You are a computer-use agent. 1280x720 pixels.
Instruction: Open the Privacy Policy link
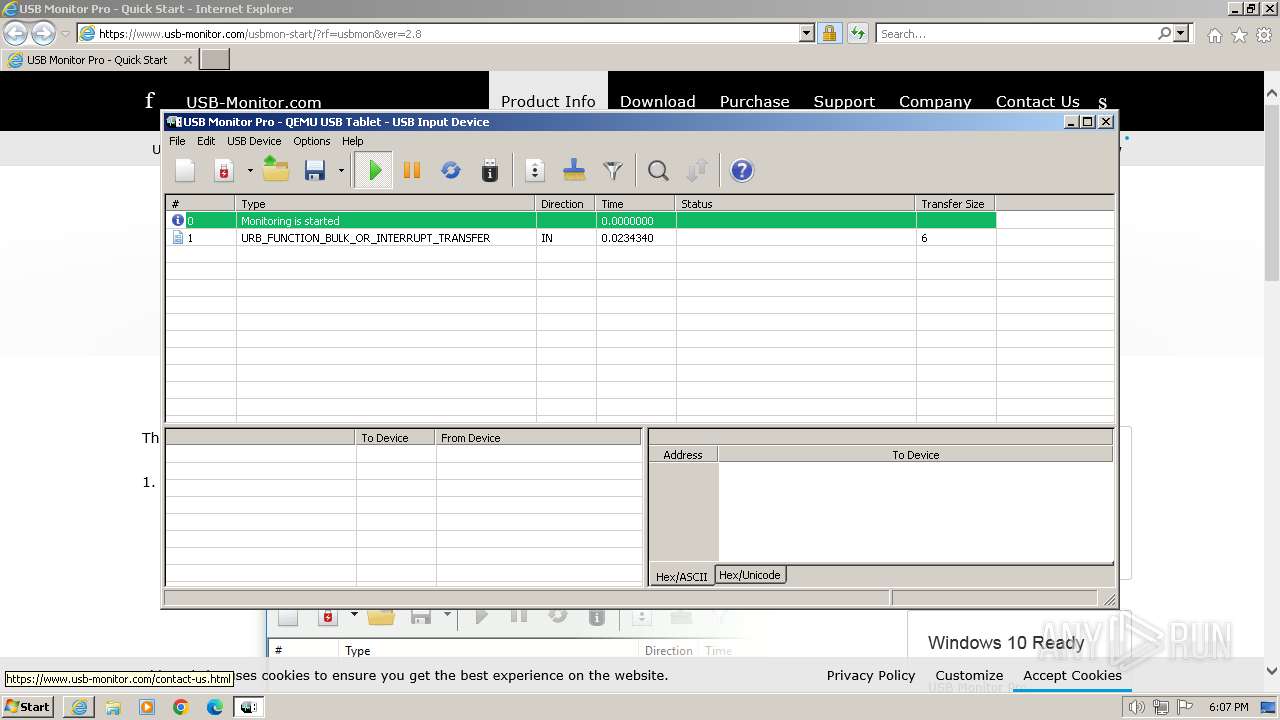coord(871,675)
